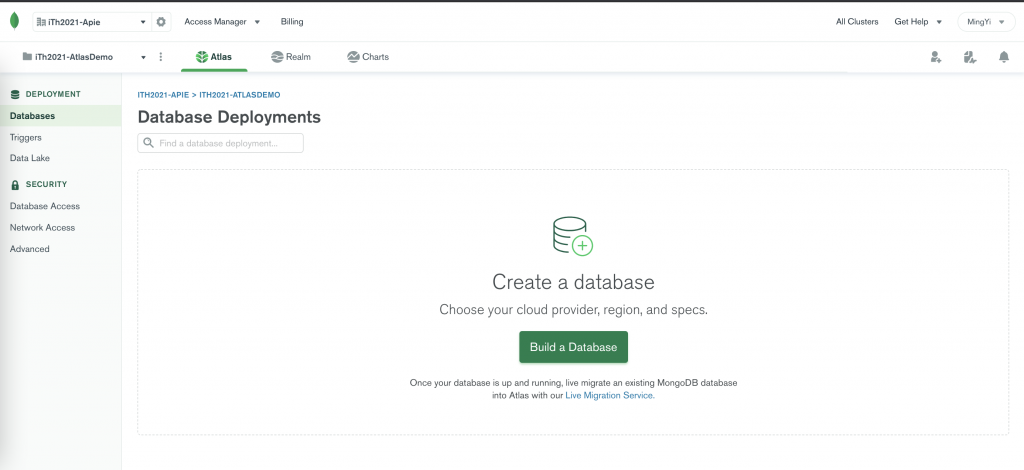Go to All Clusters
1024x470 pixels.
click(857, 21)
